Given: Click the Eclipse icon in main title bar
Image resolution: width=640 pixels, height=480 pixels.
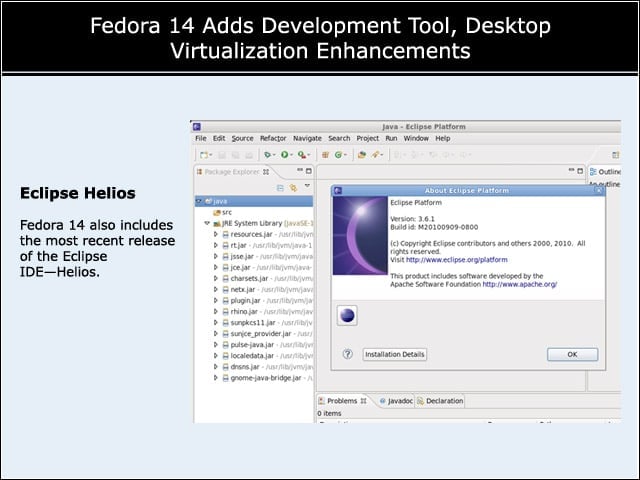Looking at the screenshot, I should 197,127.
